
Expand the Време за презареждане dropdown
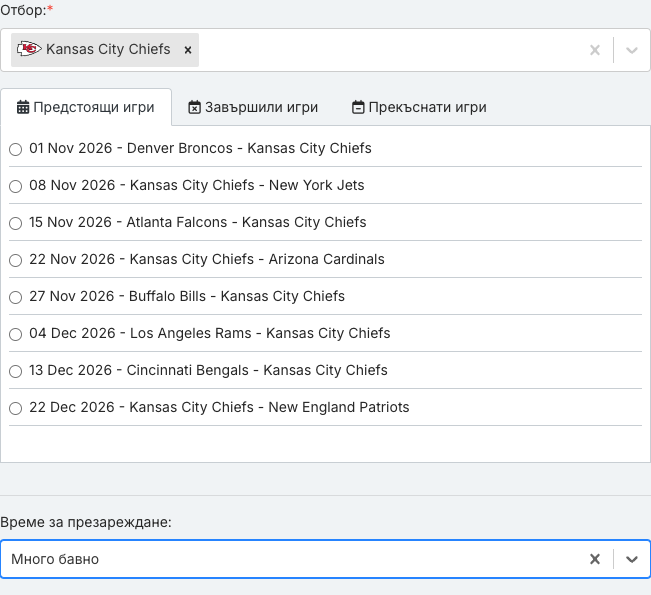click(x=631, y=559)
